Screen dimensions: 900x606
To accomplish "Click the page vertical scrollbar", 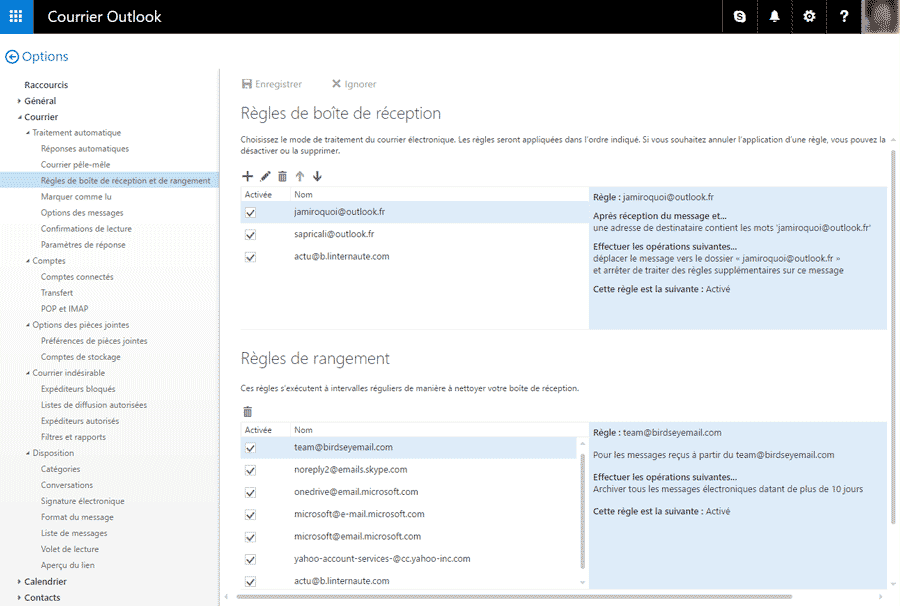I will pos(893,336).
